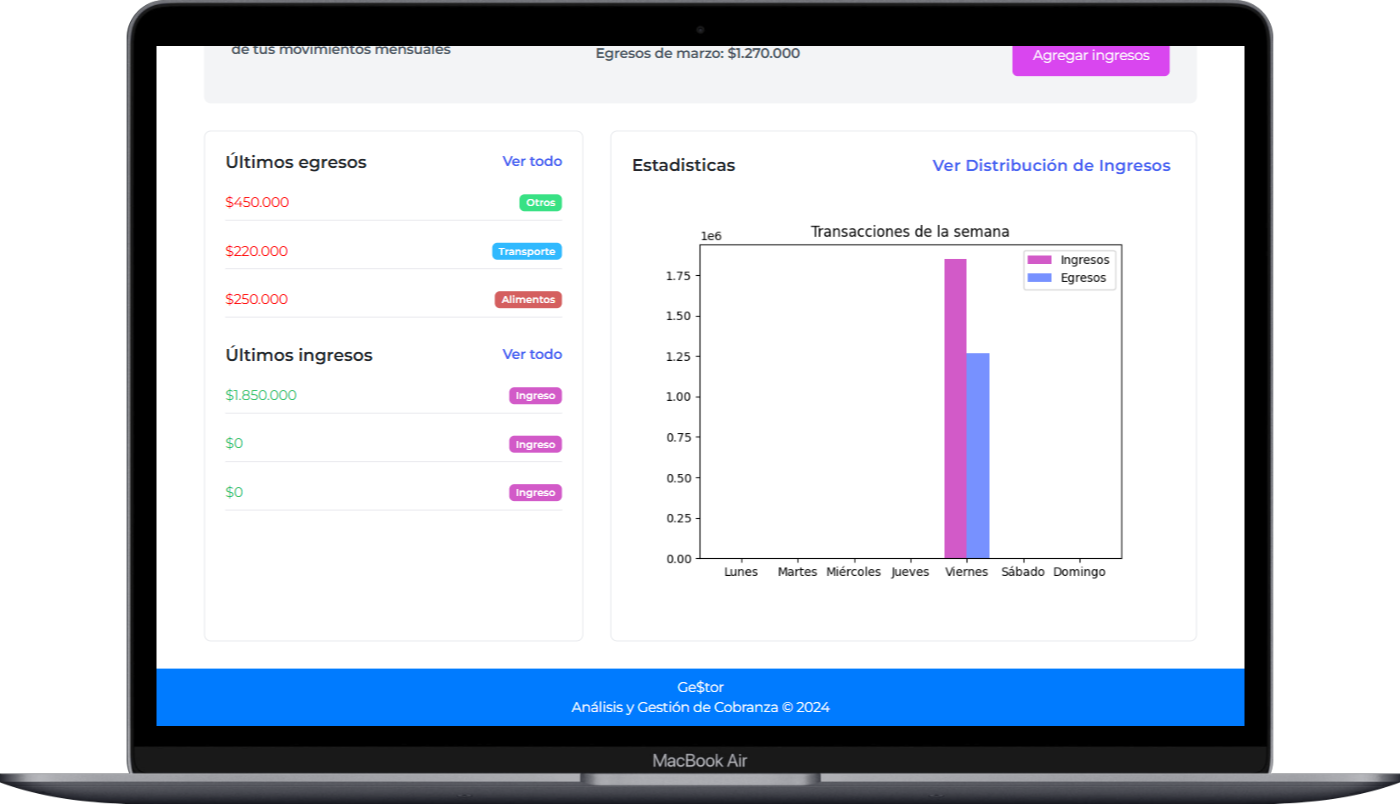Select the blue Transporte category badge
This screenshot has height=804, width=1400.
(527, 252)
